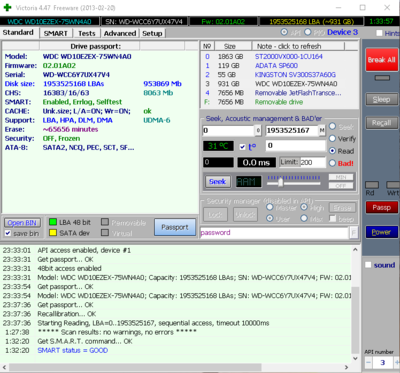
Task: Click the AAM display indicator
Action: (x=248, y=182)
